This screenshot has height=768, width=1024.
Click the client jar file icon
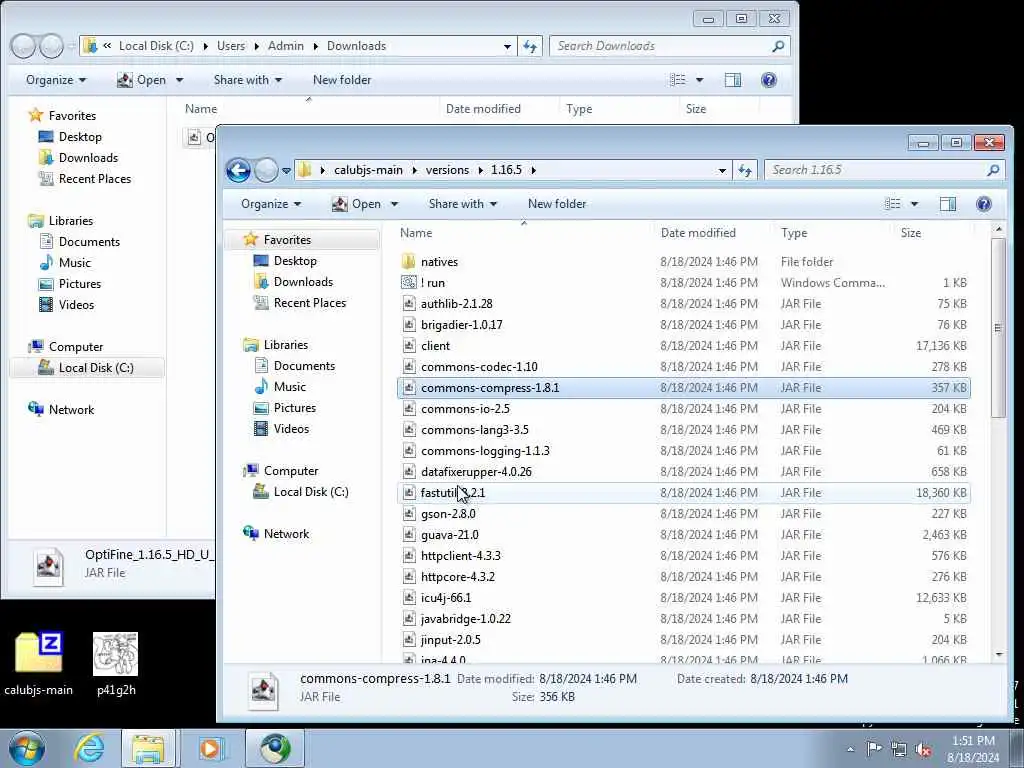pyautogui.click(x=409, y=345)
